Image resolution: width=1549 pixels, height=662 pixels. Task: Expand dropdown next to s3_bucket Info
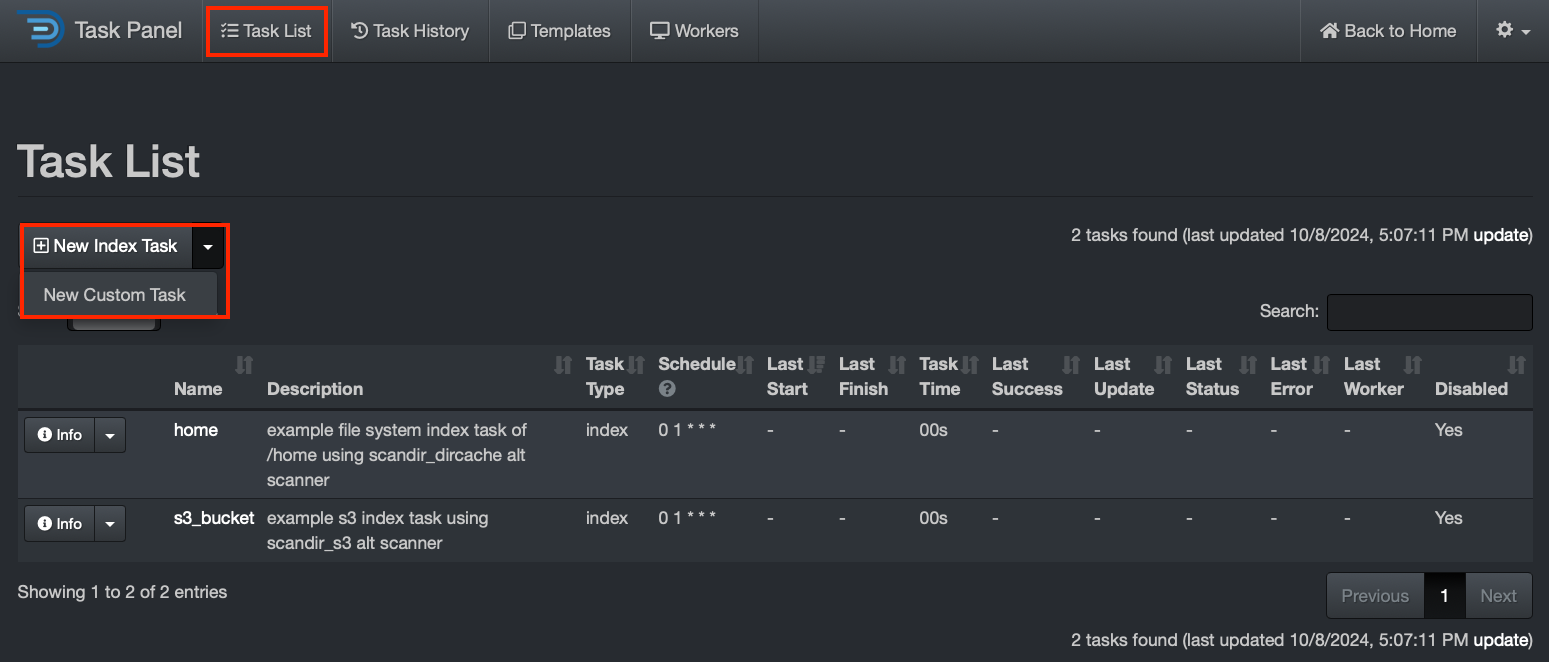(110, 524)
